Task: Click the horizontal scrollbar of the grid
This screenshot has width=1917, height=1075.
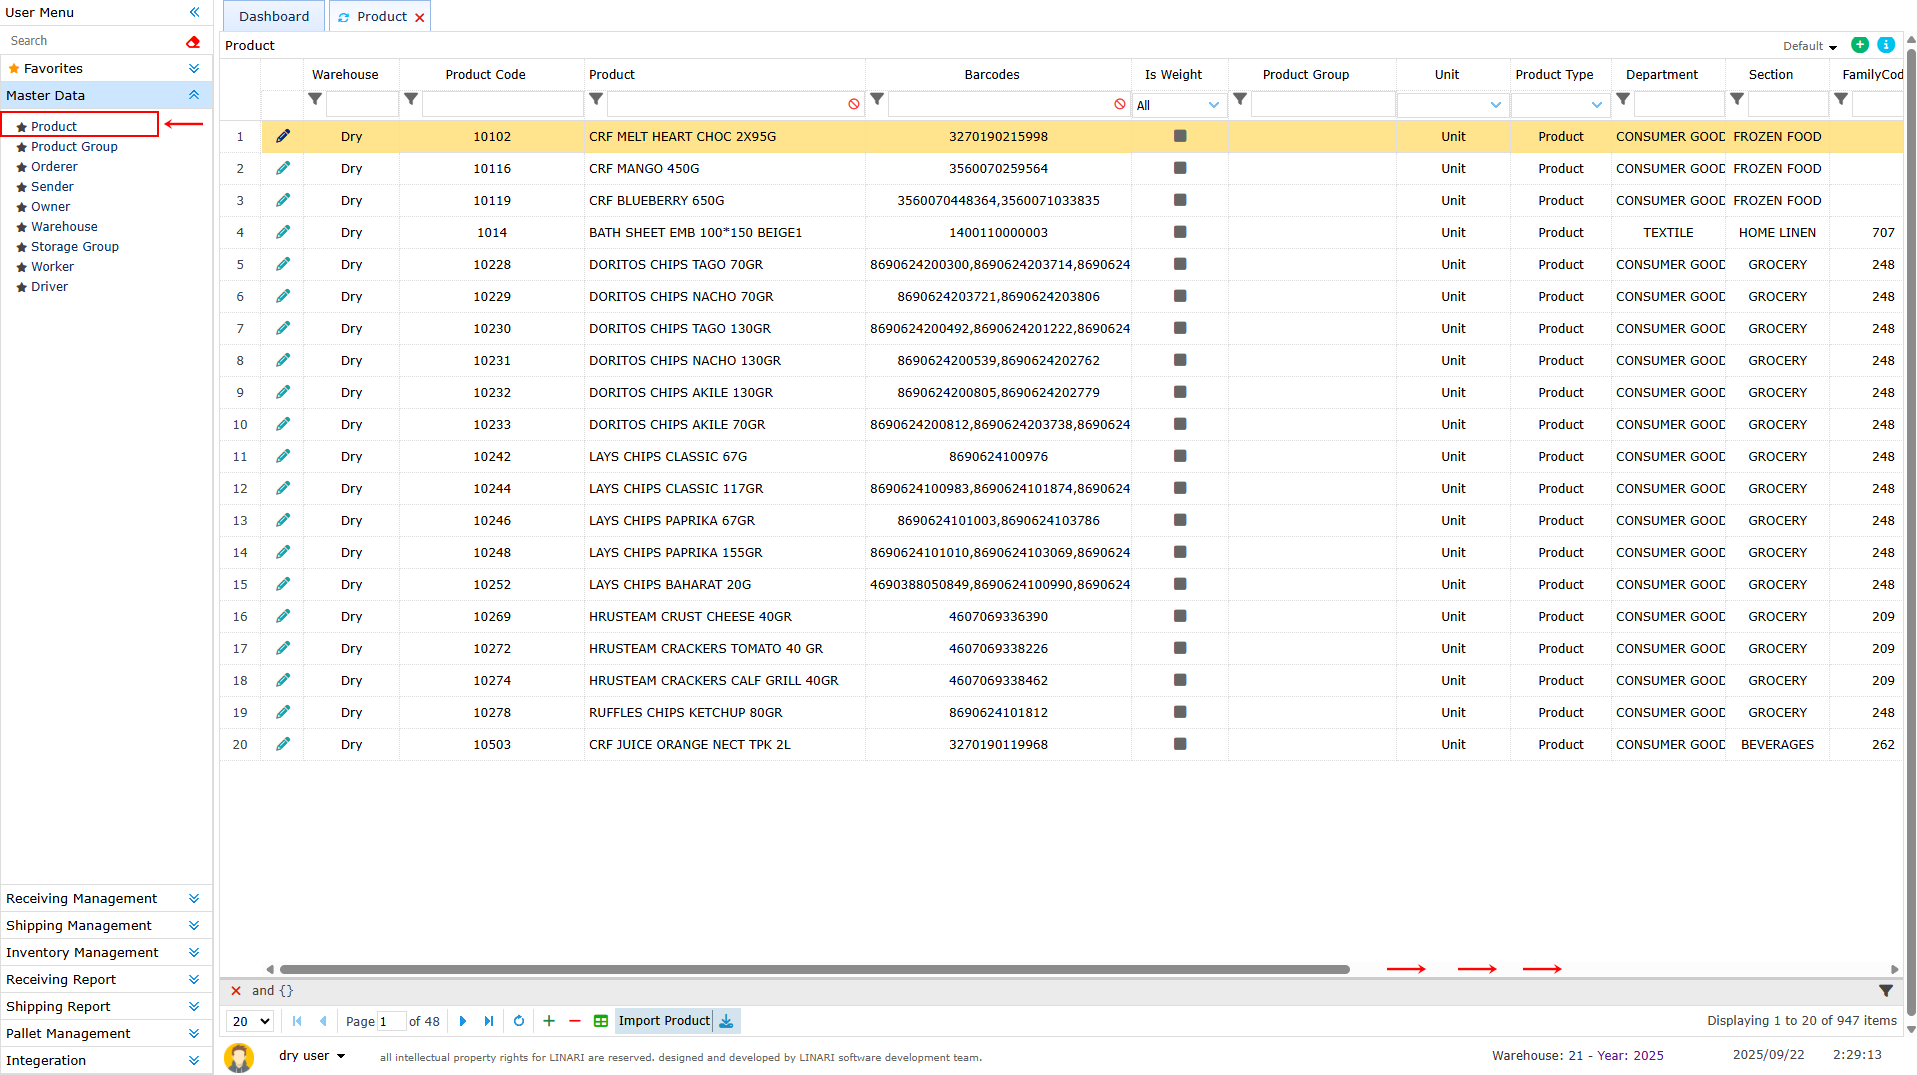Action: pyautogui.click(x=814, y=969)
